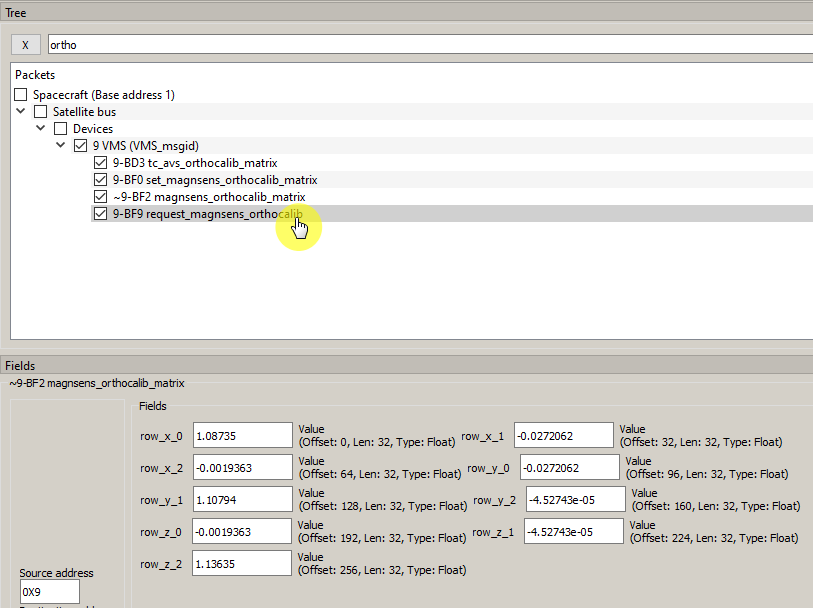Uncheck 9-BD3 tc_avs_orthocalib_matrix checkbox

100,163
